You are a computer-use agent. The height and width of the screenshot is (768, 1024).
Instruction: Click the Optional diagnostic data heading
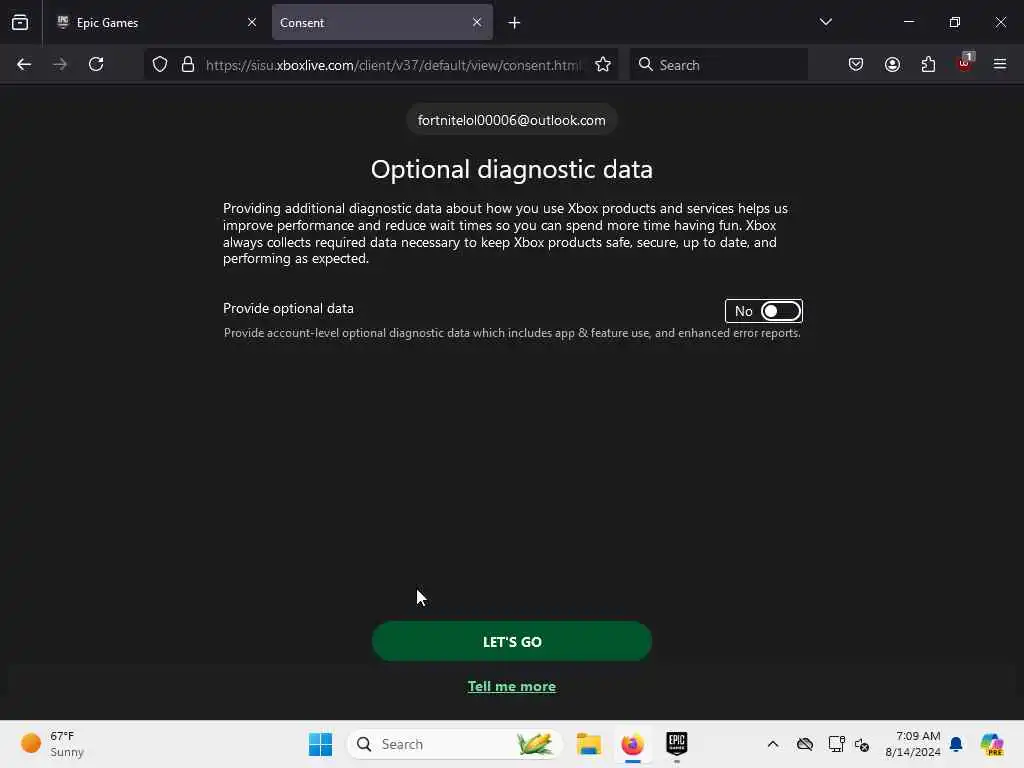coord(512,170)
